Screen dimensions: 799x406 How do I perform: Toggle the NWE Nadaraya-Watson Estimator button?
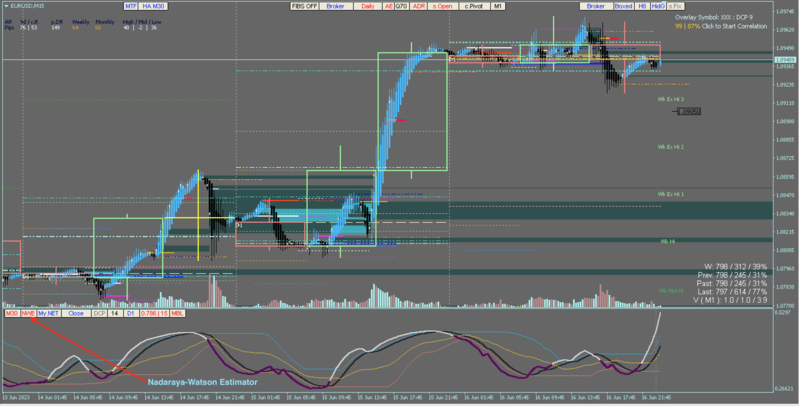pos(28,313)
